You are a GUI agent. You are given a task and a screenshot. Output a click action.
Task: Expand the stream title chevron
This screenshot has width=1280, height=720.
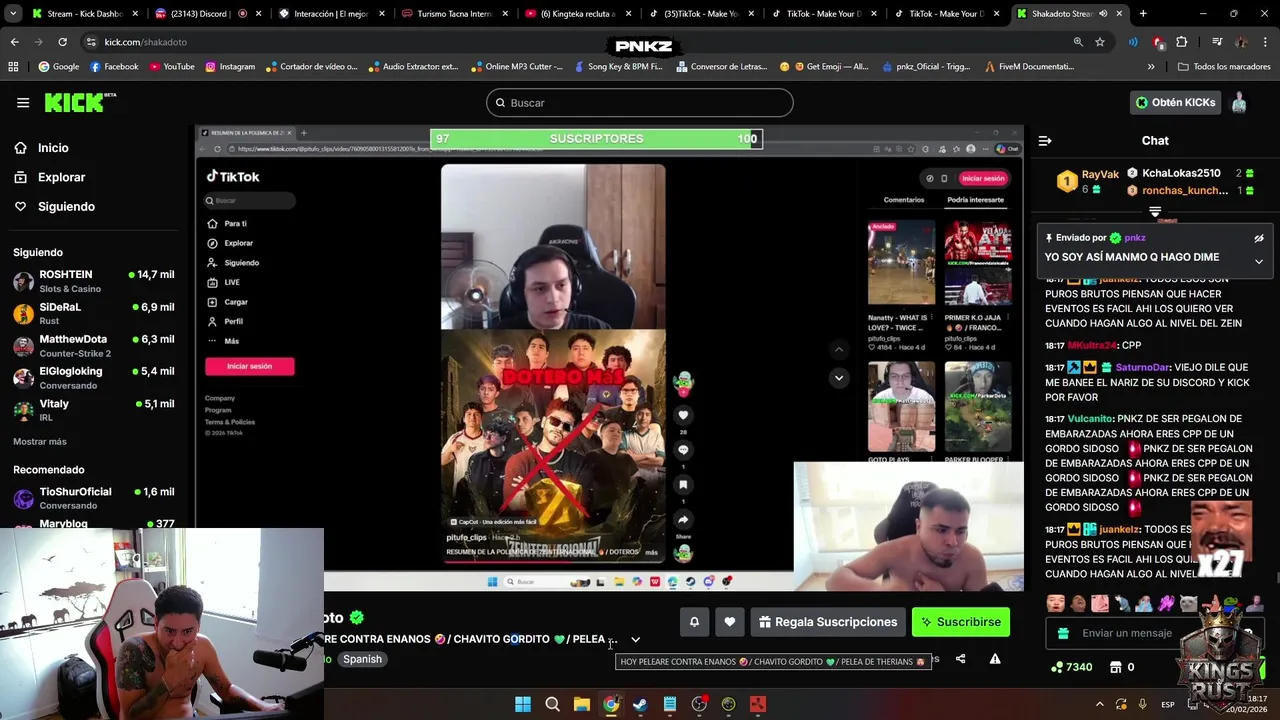coord(635,640)
